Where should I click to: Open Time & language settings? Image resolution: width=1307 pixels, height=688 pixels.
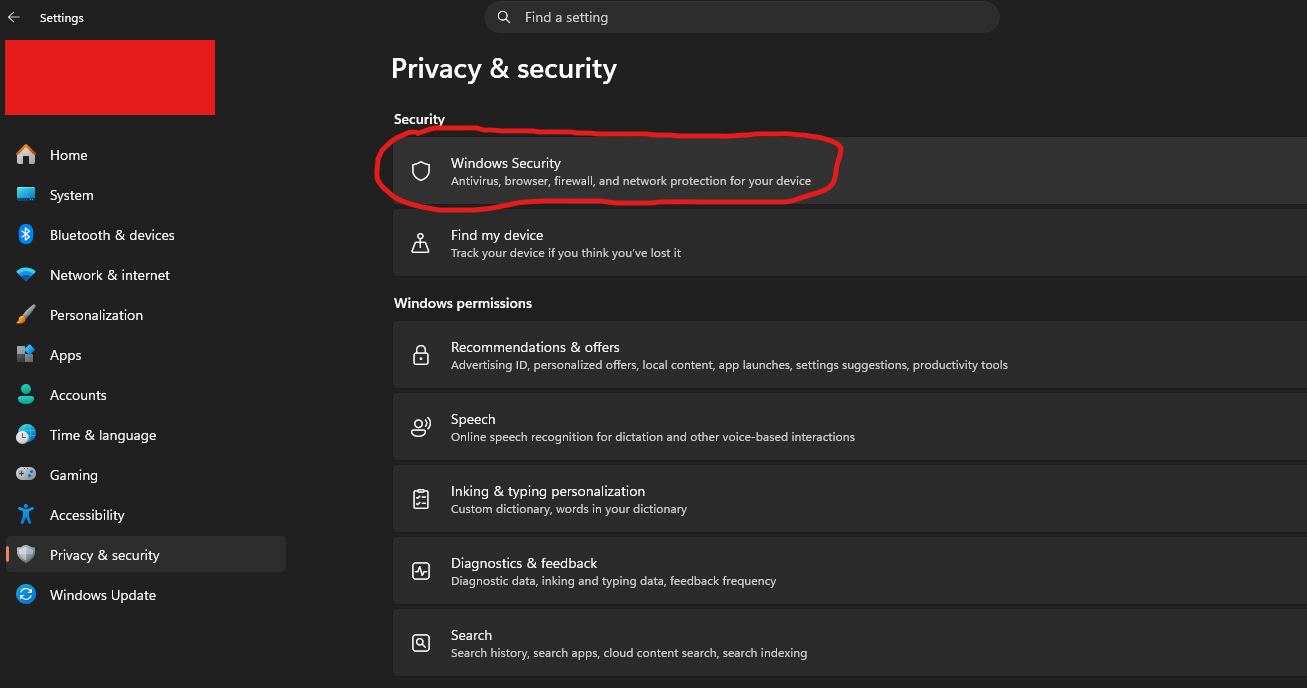point(103,435)
